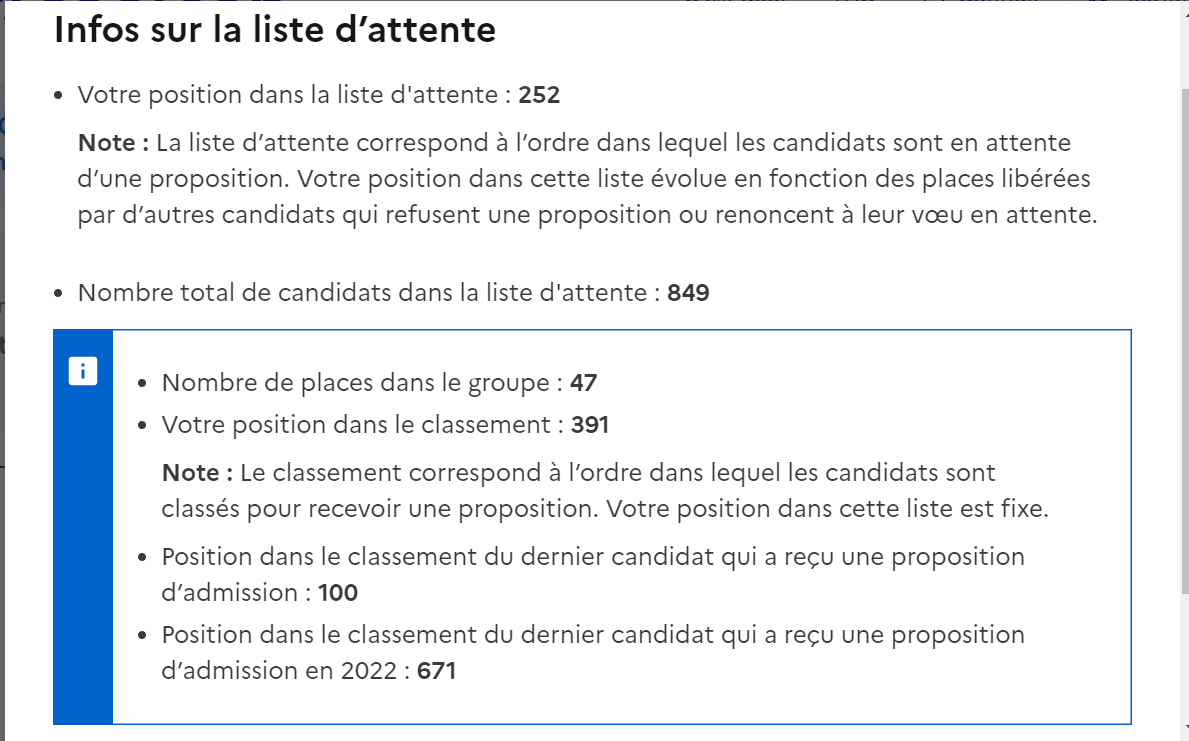Click the last admitted position number 100
1189x741 pixels.
click(338, 593)
